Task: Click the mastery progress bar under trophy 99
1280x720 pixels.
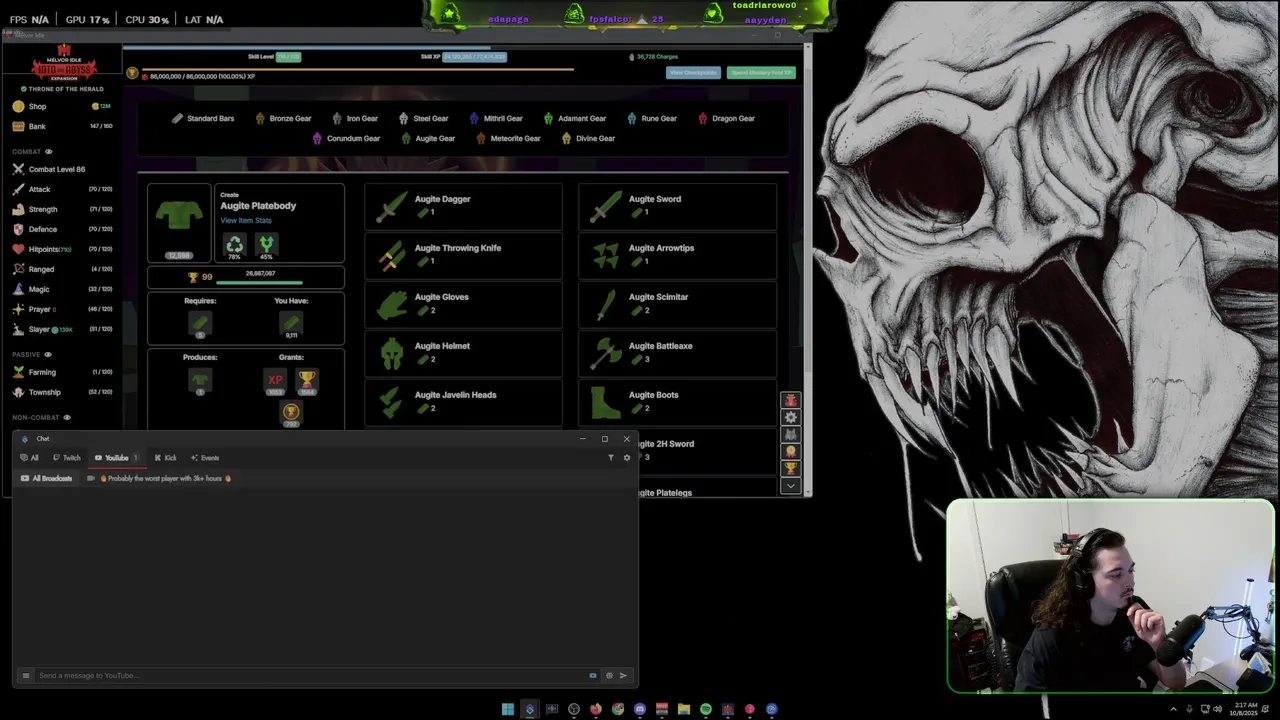Action: click(x=260, y=283)
